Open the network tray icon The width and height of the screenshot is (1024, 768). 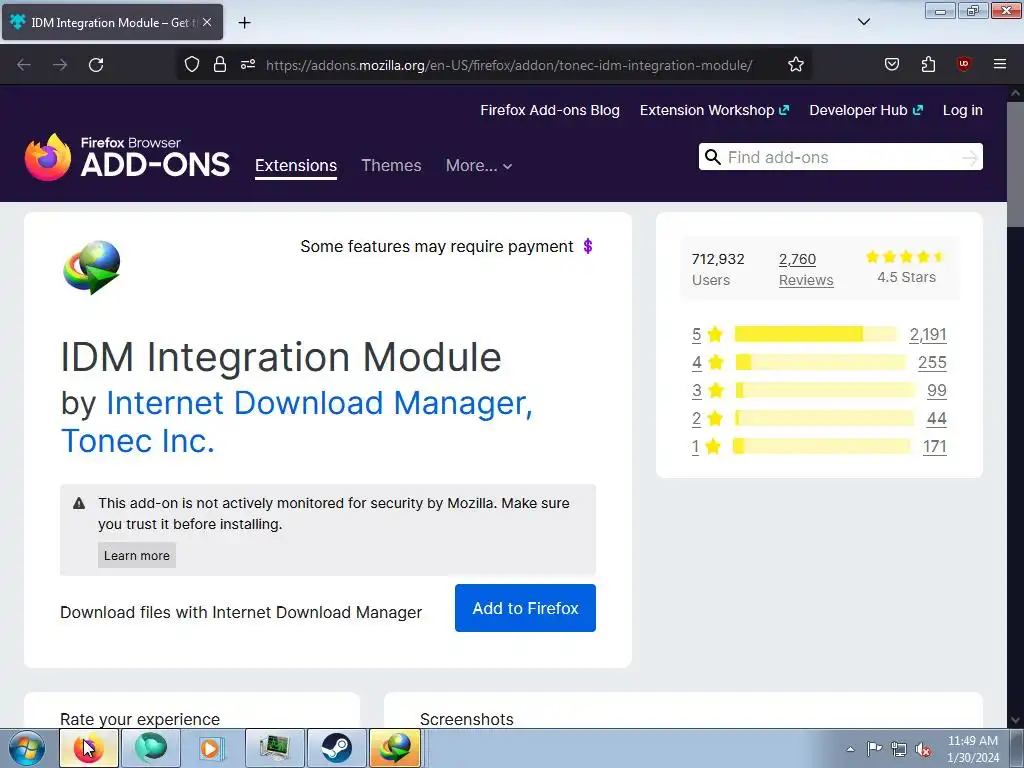899,749
